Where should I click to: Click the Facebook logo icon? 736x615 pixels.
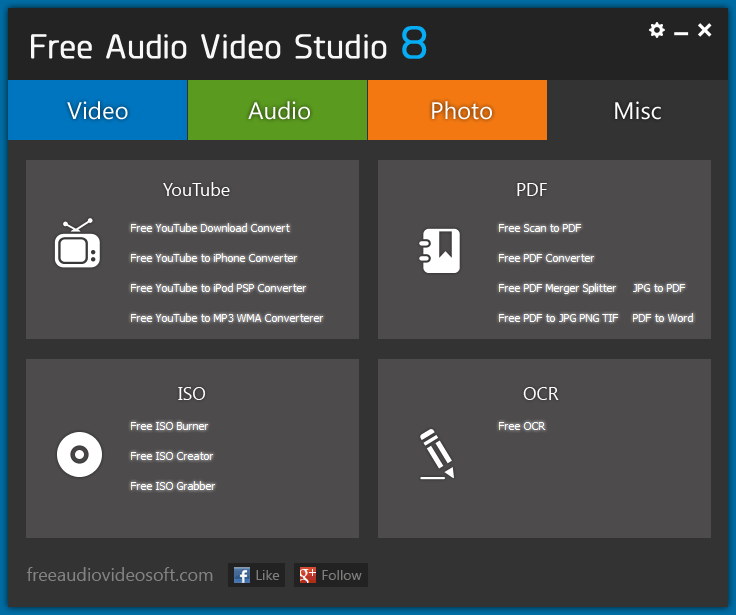click(242, 575)
